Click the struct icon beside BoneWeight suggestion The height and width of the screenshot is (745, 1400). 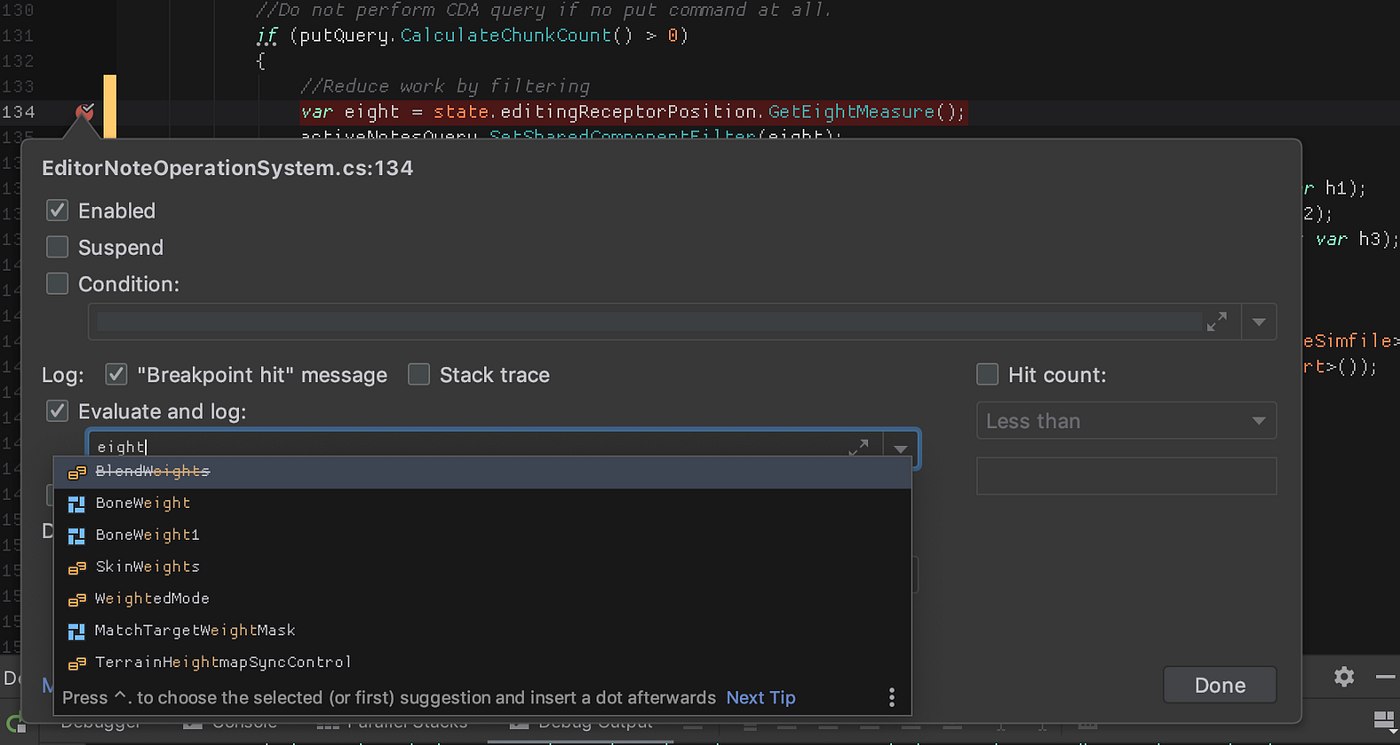[77, 502]
